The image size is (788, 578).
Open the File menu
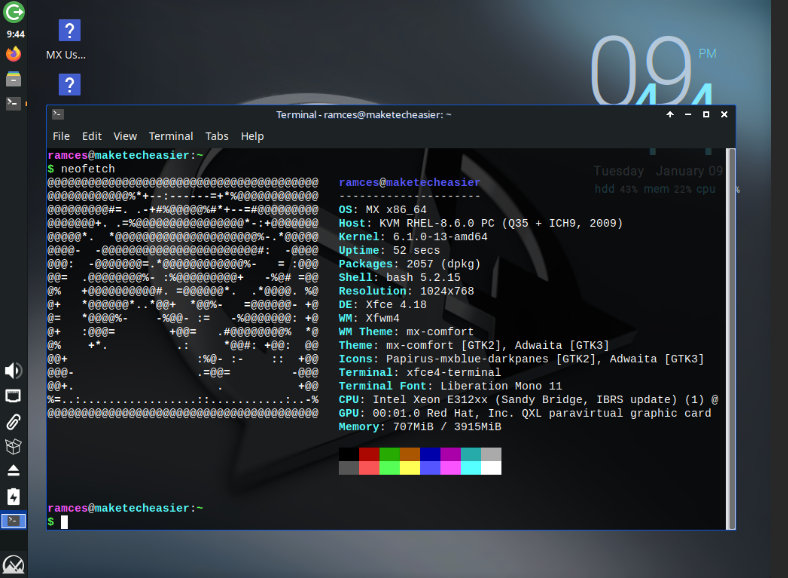click(x=61, y=136)
